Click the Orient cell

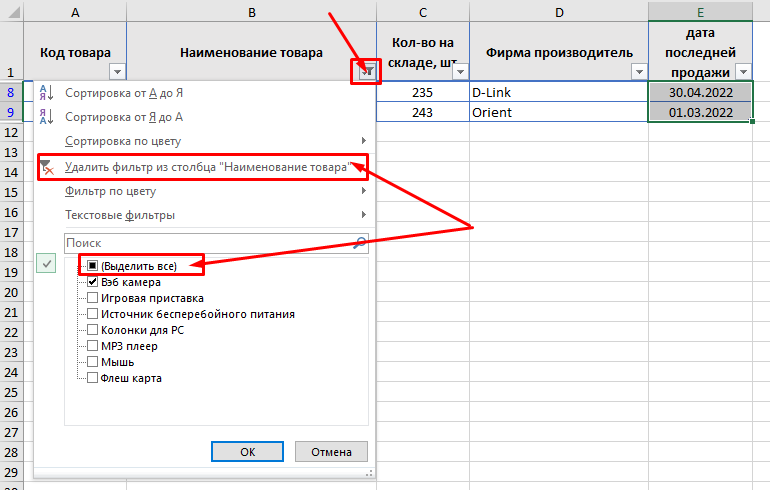click(x=559, y=112)
